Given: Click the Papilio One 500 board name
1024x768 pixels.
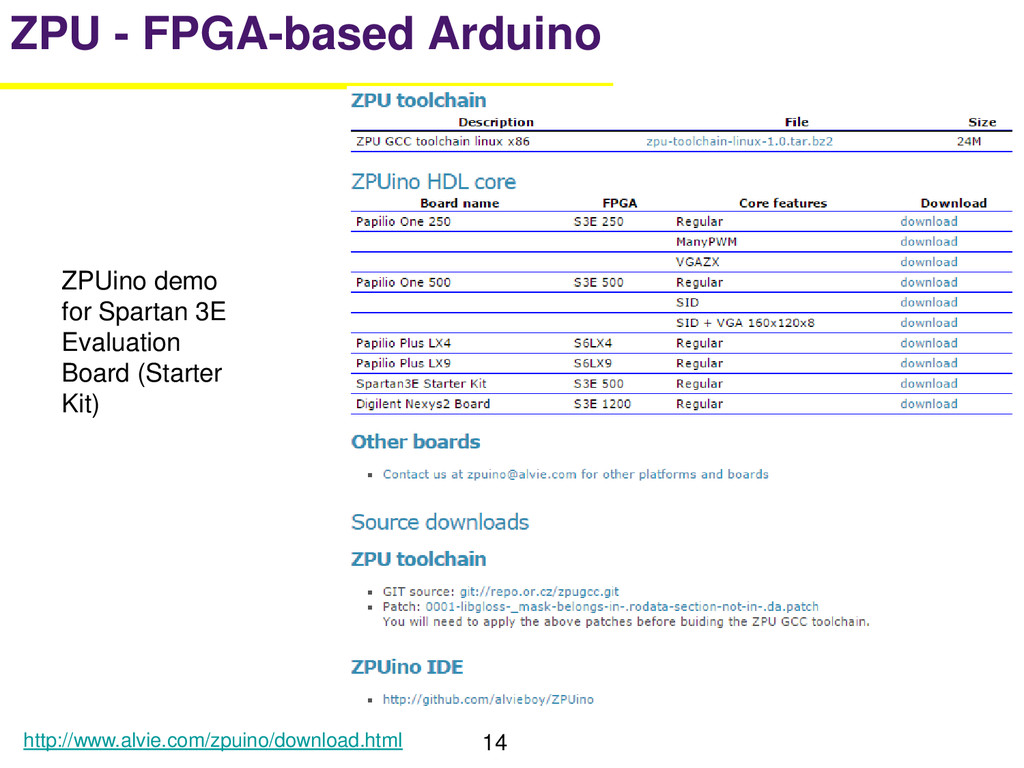Looking at the screenshot, I should coord(403,282).
